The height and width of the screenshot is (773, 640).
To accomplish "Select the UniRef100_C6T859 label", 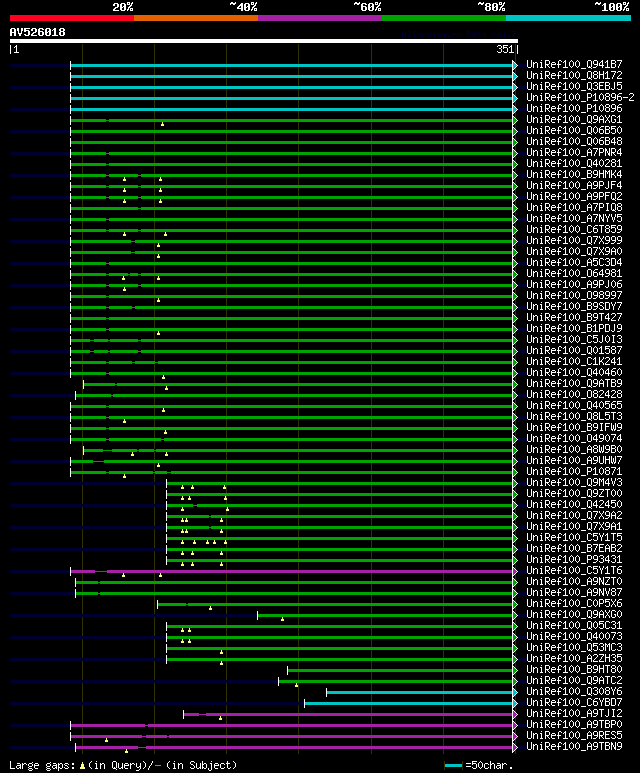I will click(574, 229).
